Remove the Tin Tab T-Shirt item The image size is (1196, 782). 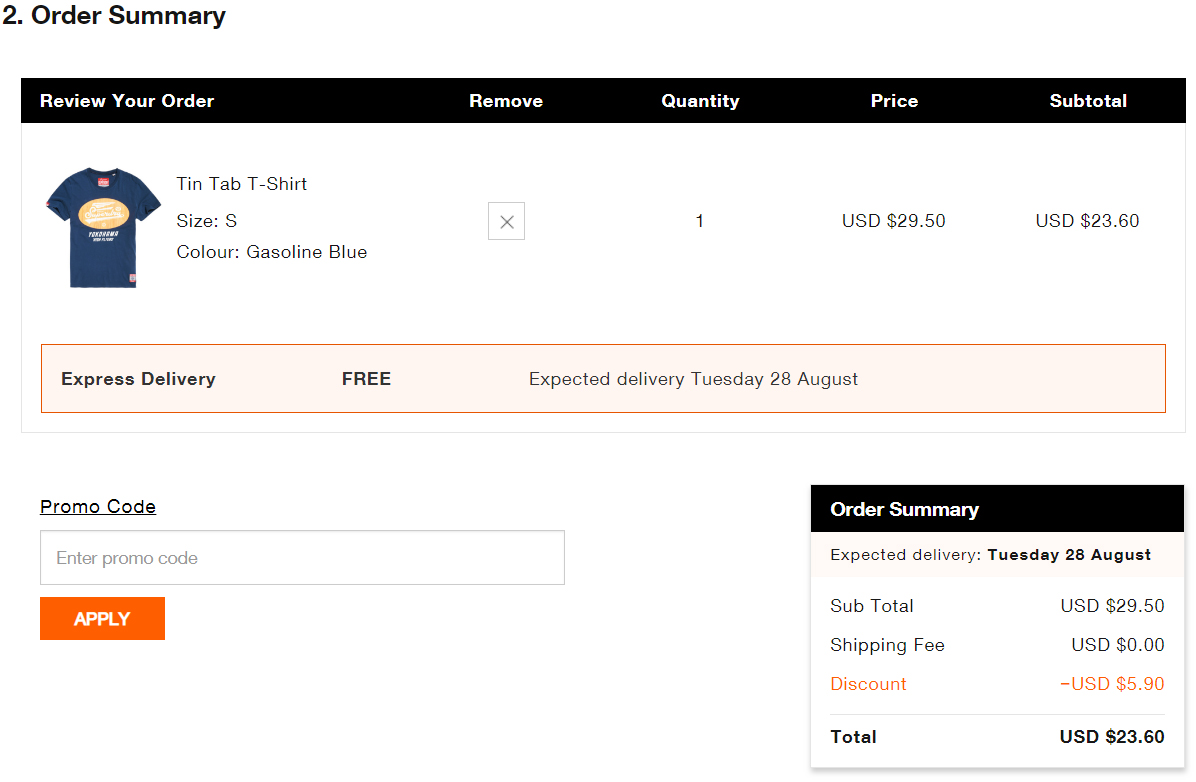click(x=506, y=221)
